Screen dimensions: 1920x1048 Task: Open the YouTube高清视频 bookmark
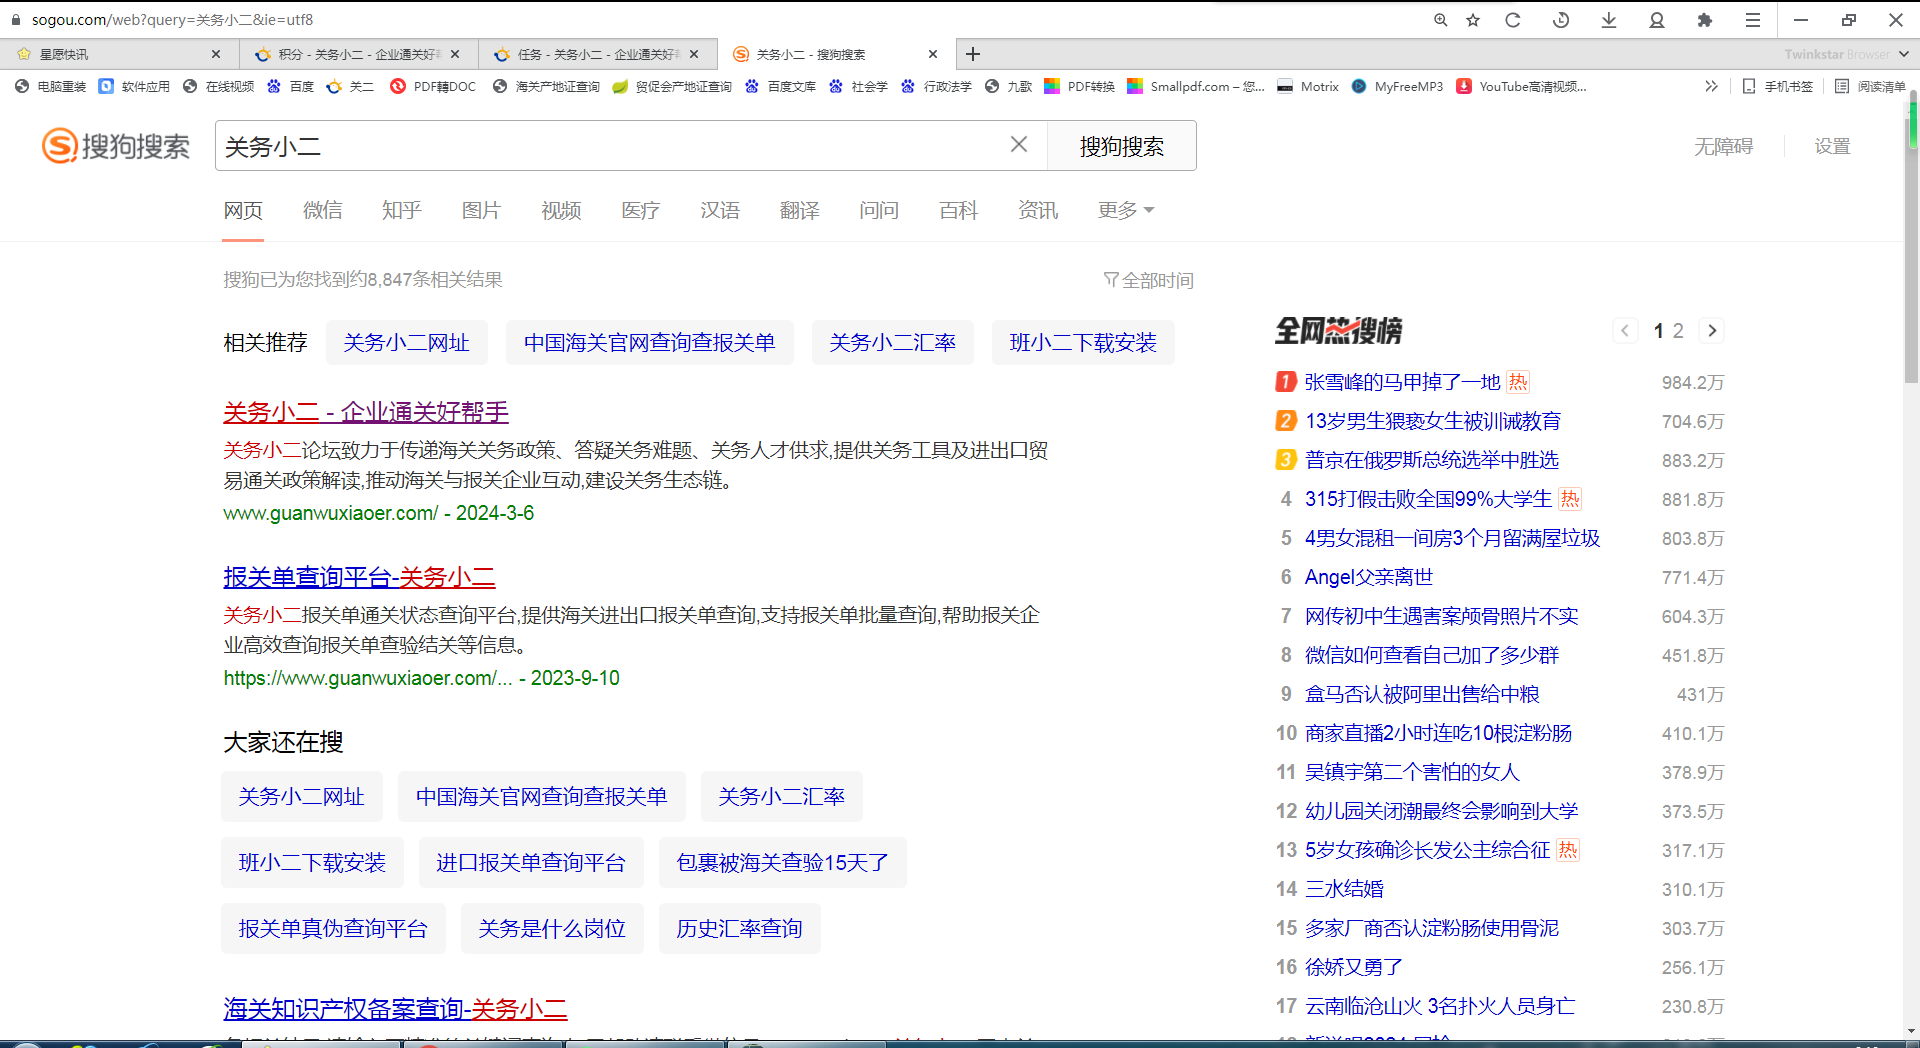1522,87
